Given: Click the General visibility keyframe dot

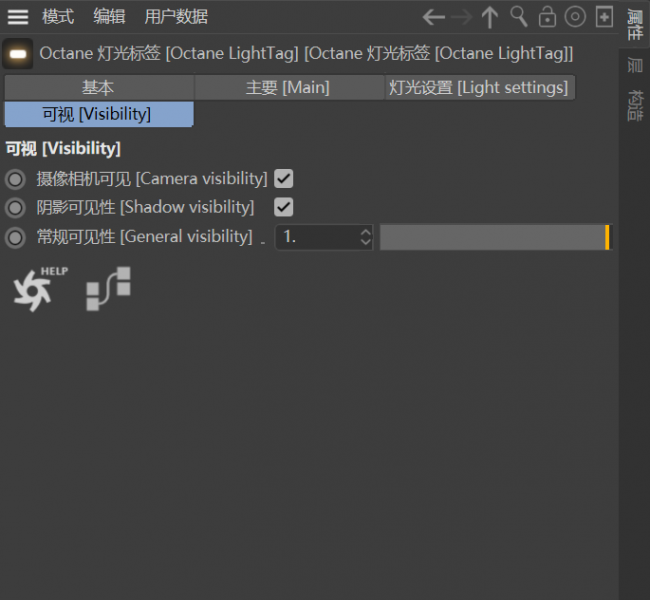Looking at the screenshot, I should [16, 238].
